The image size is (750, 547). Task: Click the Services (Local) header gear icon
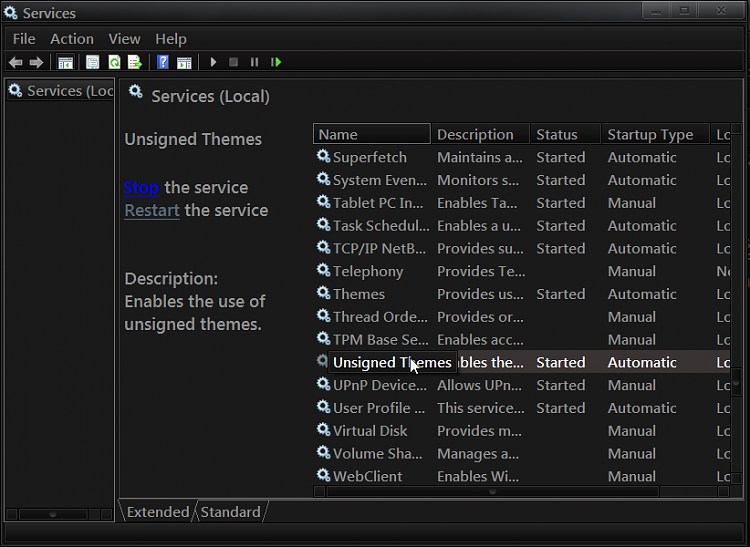[136, 91]
